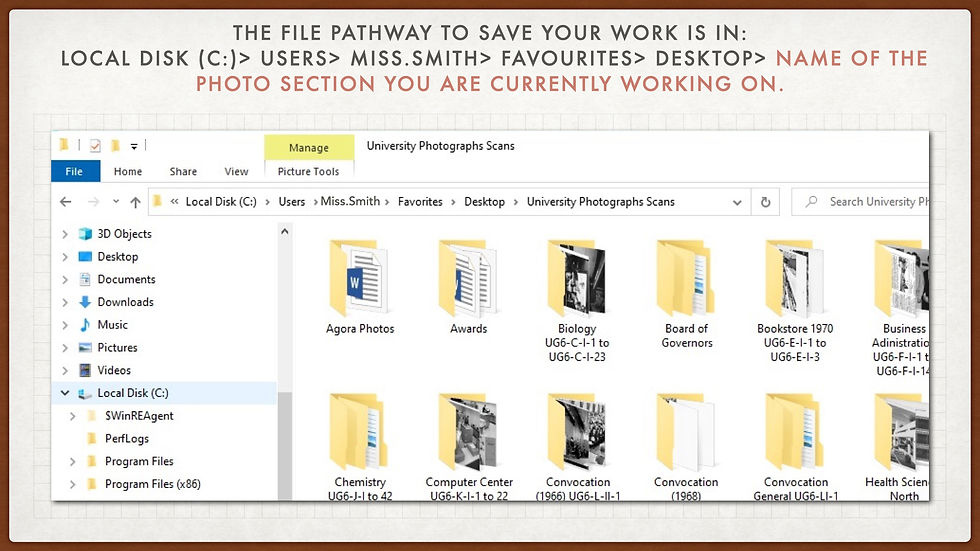Click the navigation pane scrollbar thumb
The width and height of the screenshot is (980, 551).
[x=284, y=446]
